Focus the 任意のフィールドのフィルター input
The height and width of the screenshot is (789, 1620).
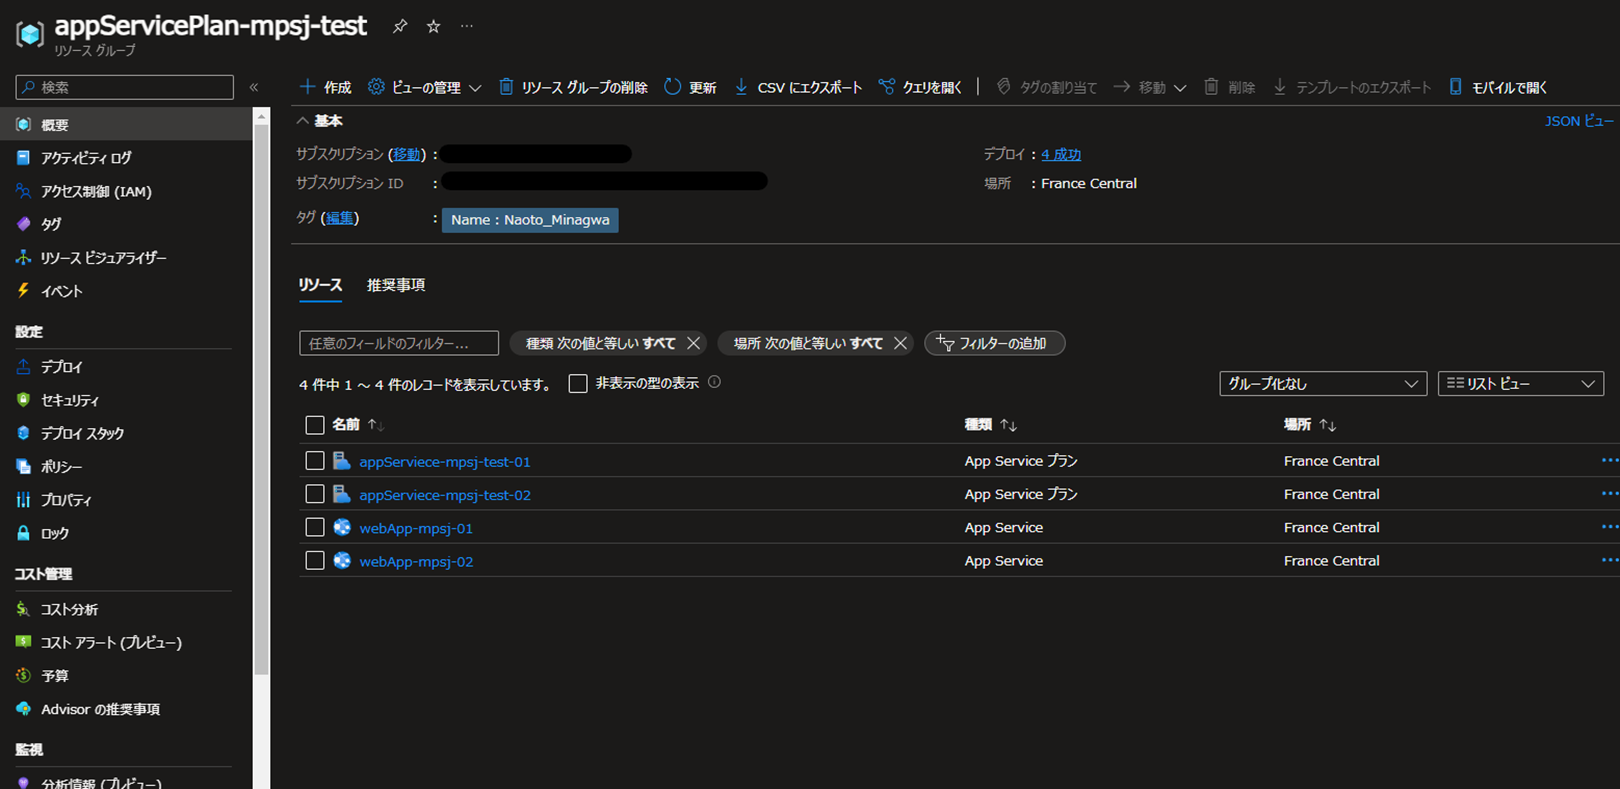click(399, 343)
